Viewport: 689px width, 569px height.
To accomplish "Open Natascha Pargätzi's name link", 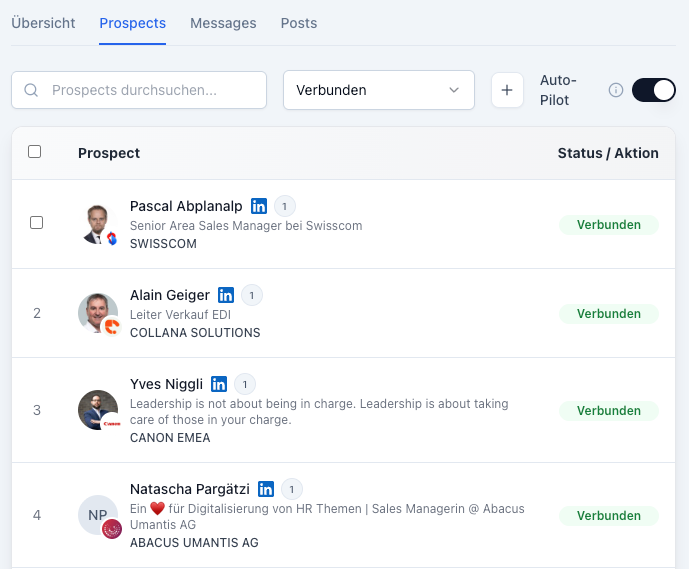I will point(190,489).
